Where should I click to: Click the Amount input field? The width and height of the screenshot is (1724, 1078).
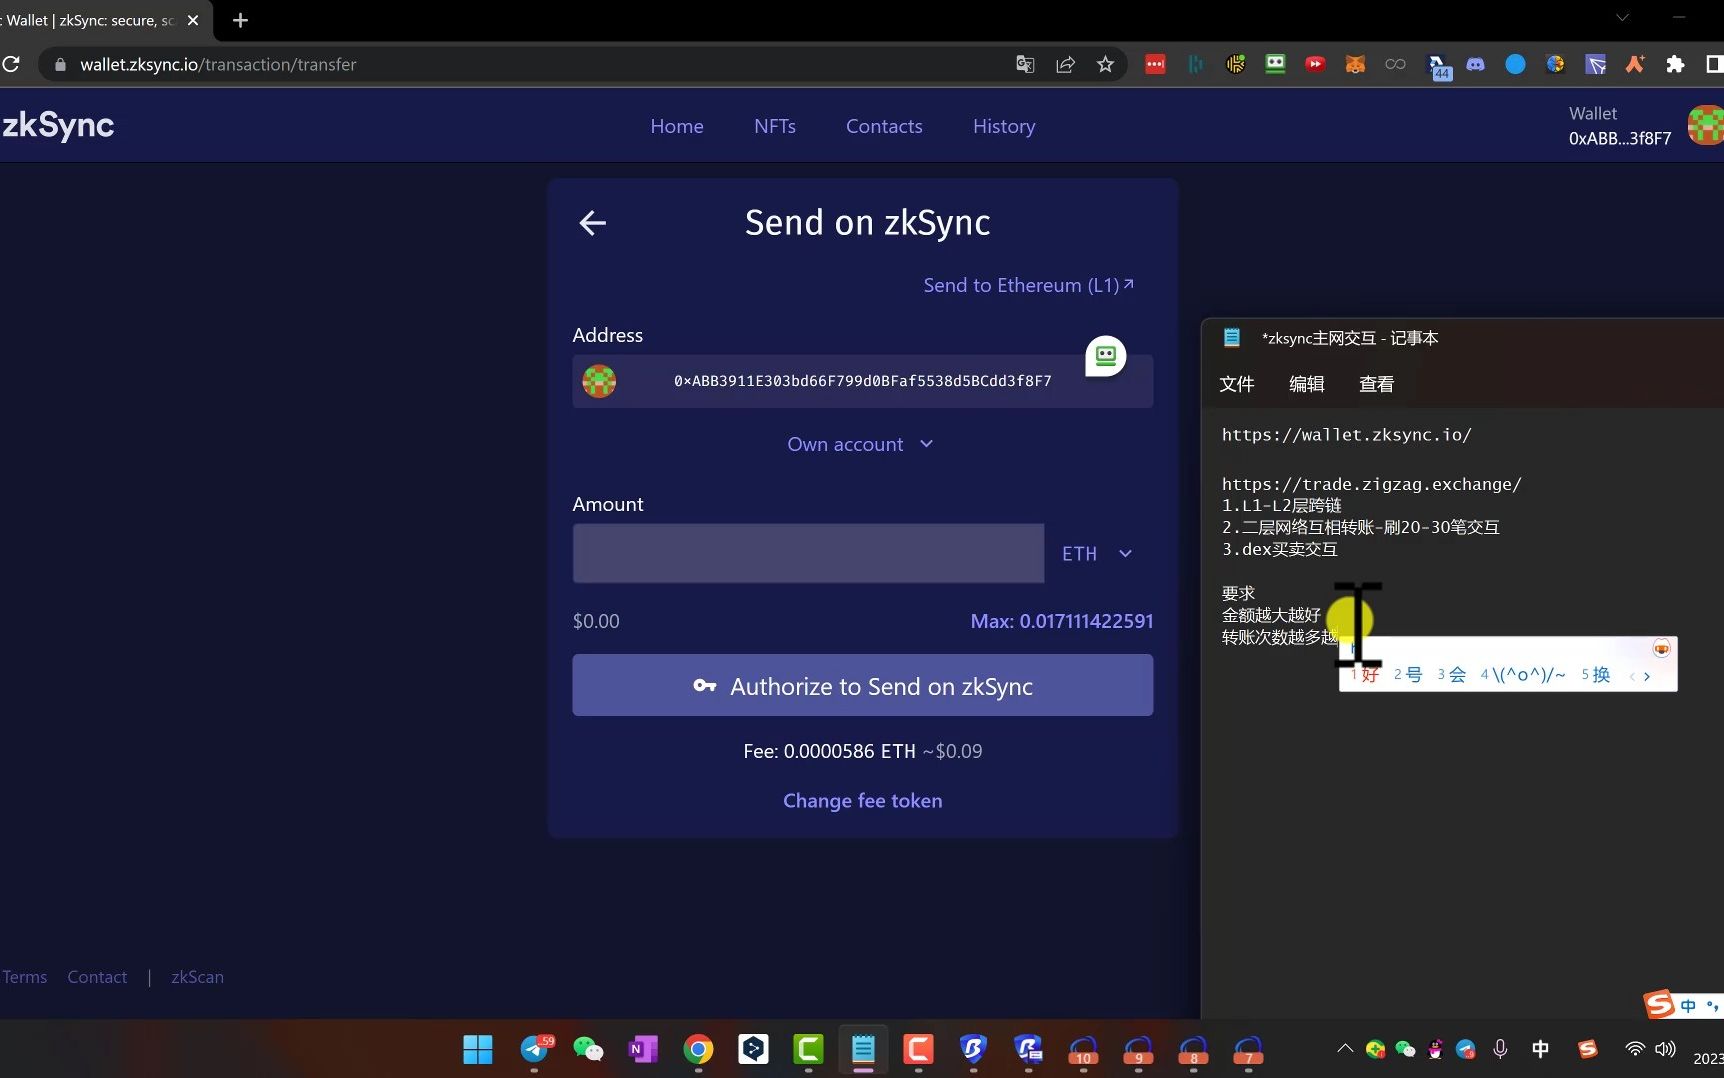808,553
